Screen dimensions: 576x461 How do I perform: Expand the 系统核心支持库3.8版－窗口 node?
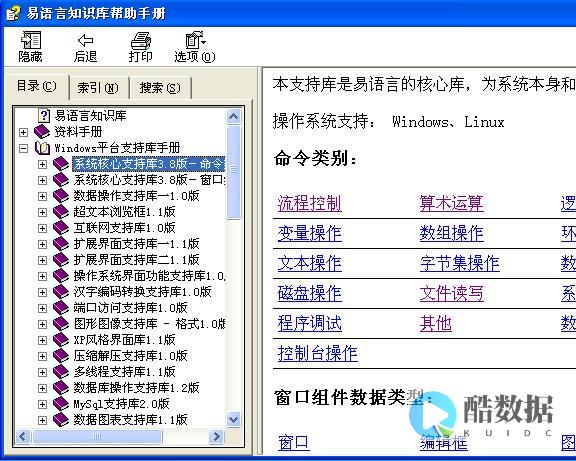(42, 180)
